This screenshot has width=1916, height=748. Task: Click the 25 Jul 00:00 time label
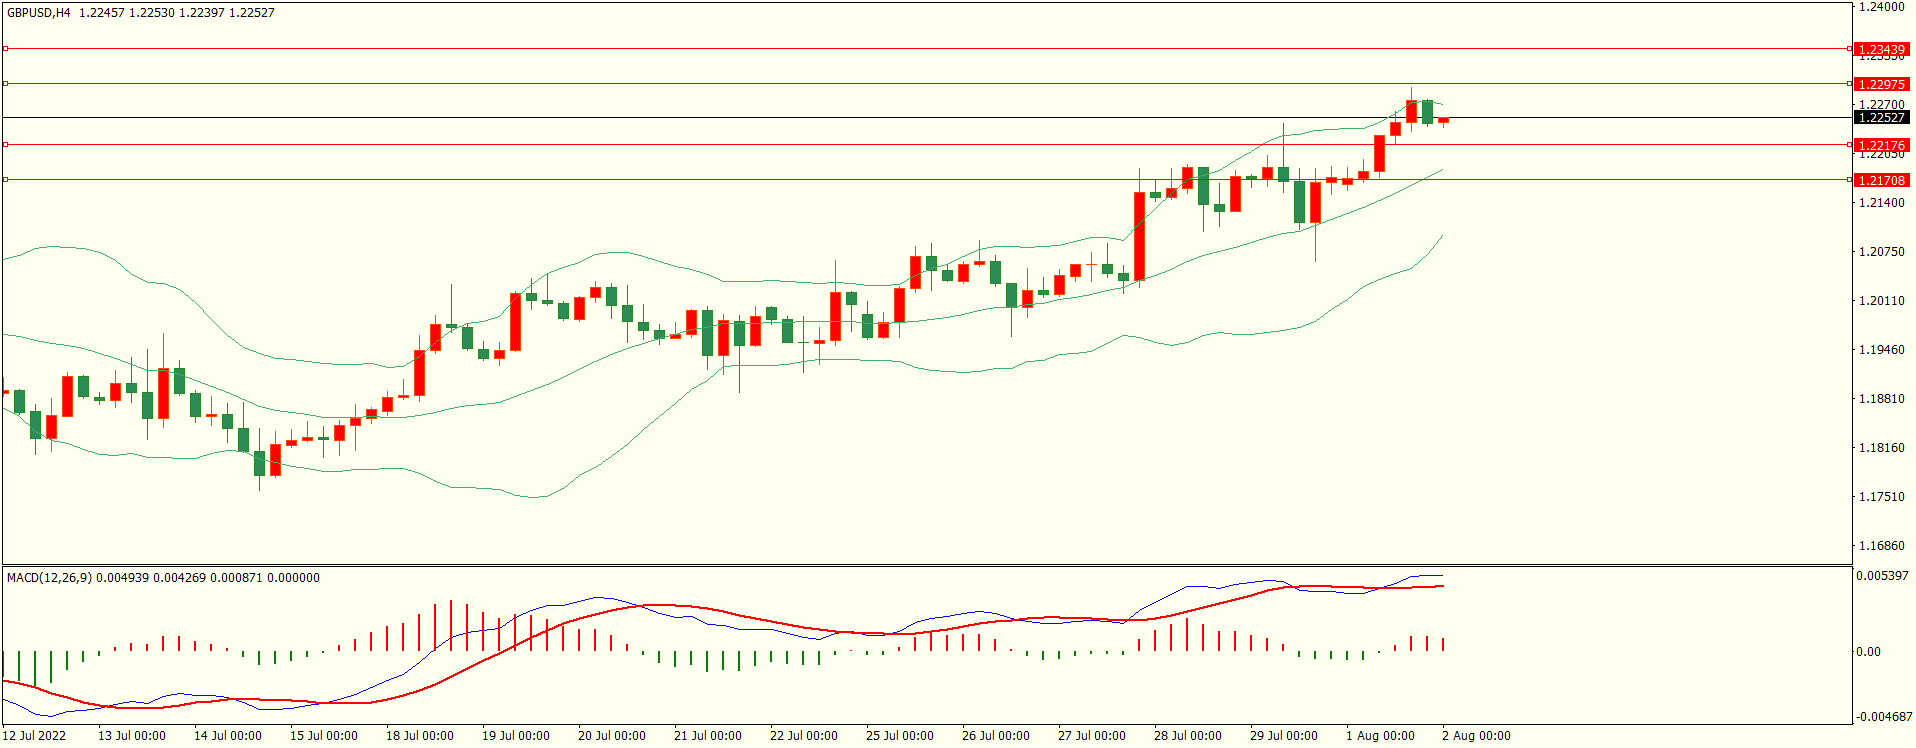[x=900, y=736]
